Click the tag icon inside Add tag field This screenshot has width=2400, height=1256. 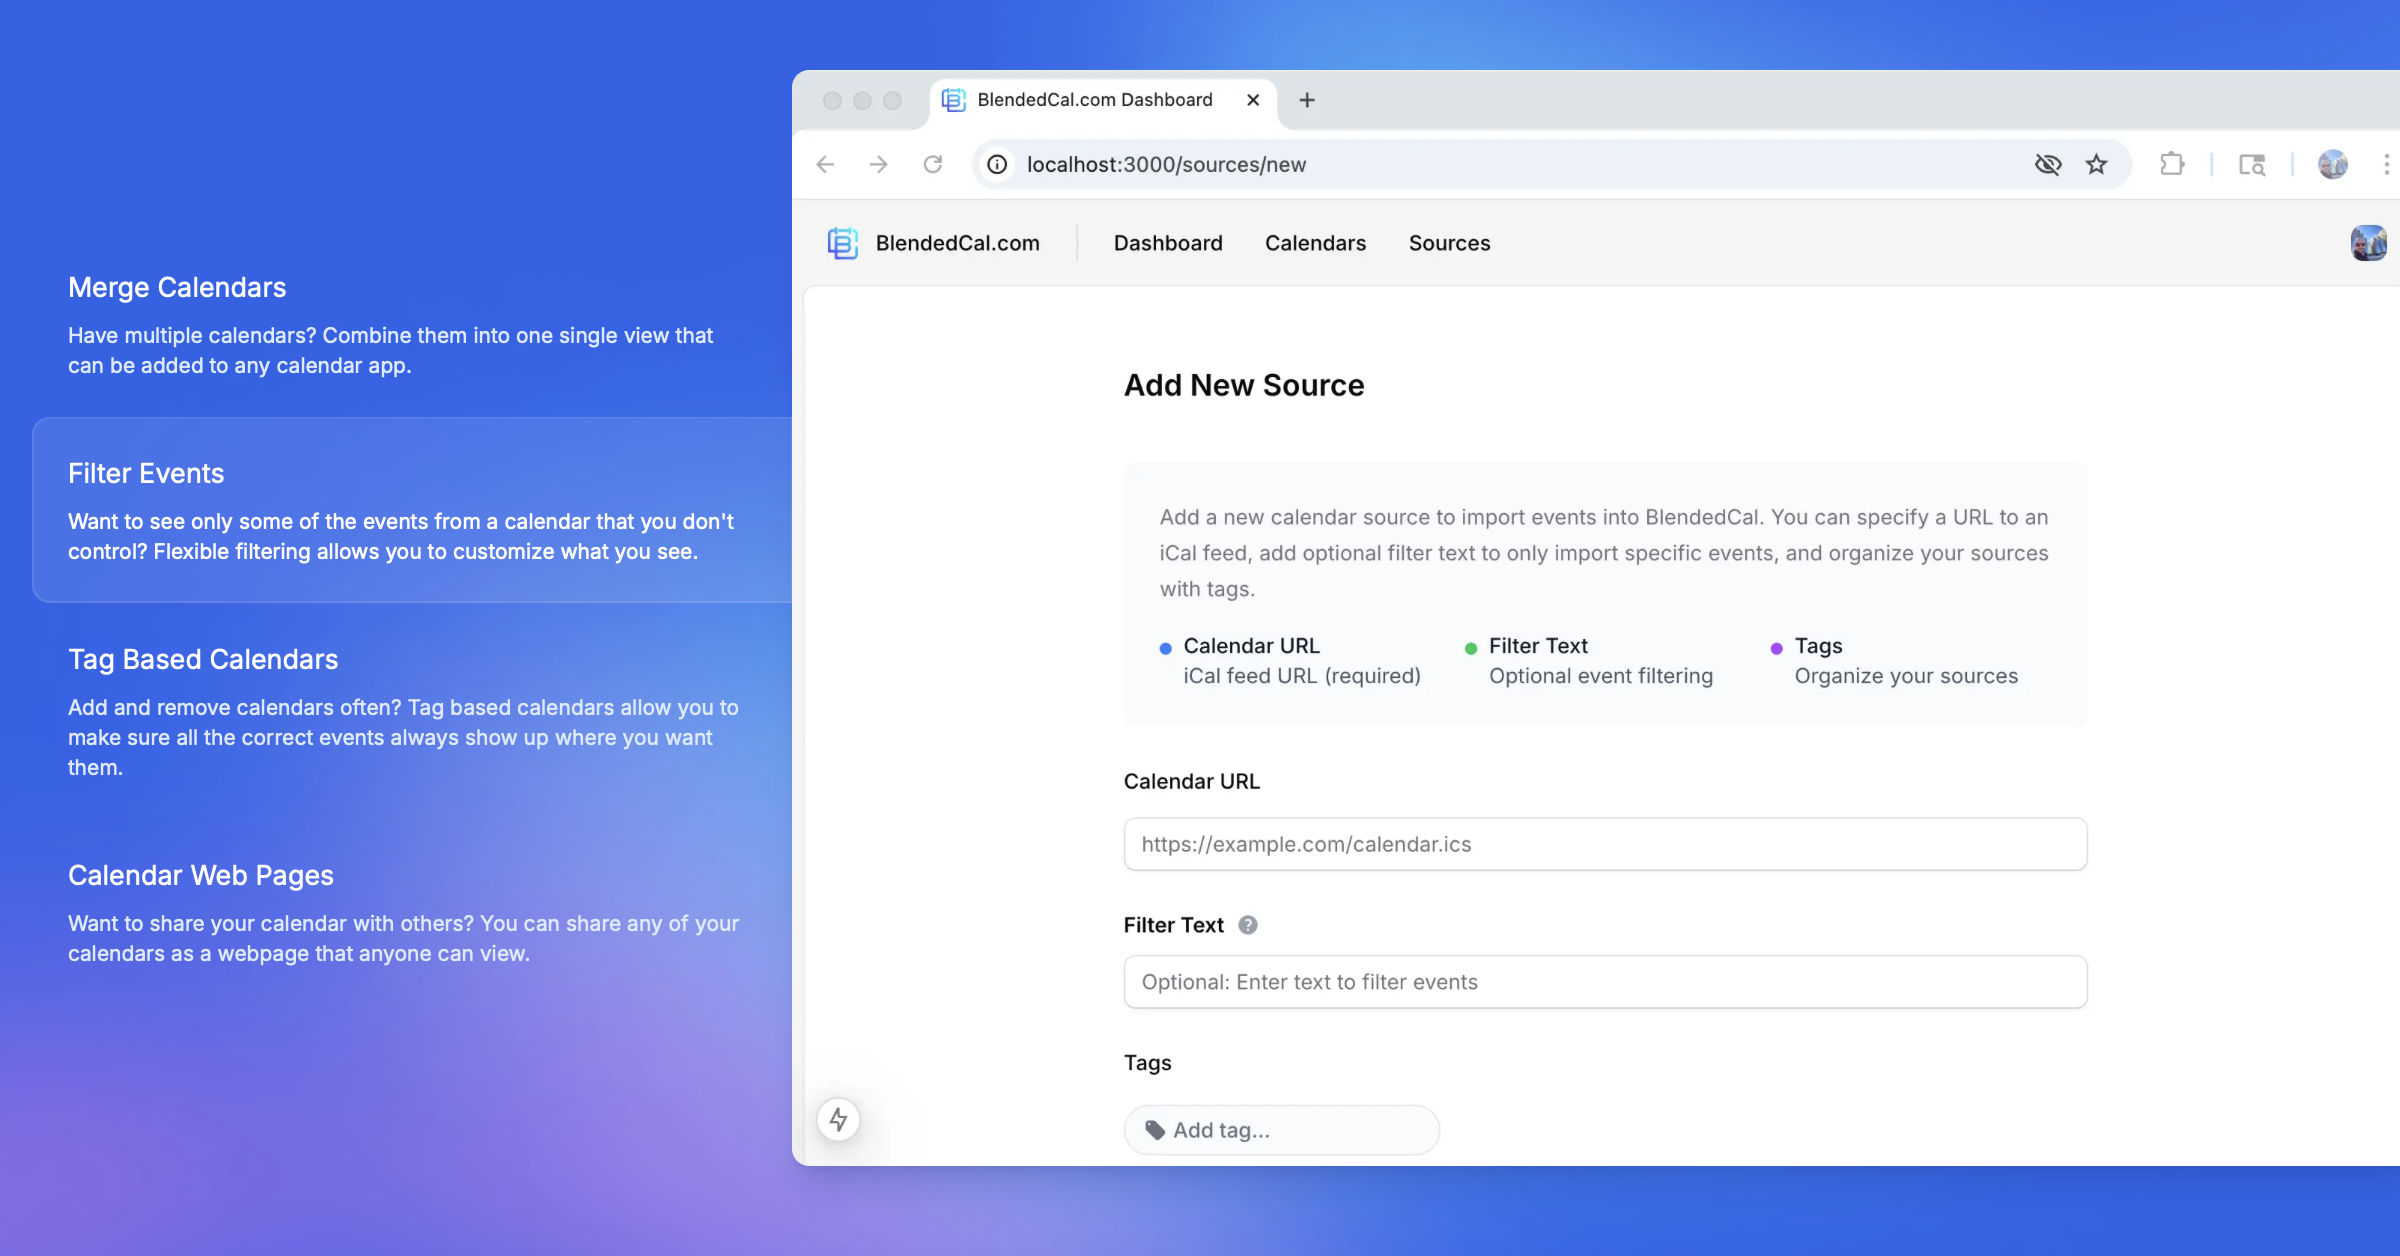pos(1155,1129)
